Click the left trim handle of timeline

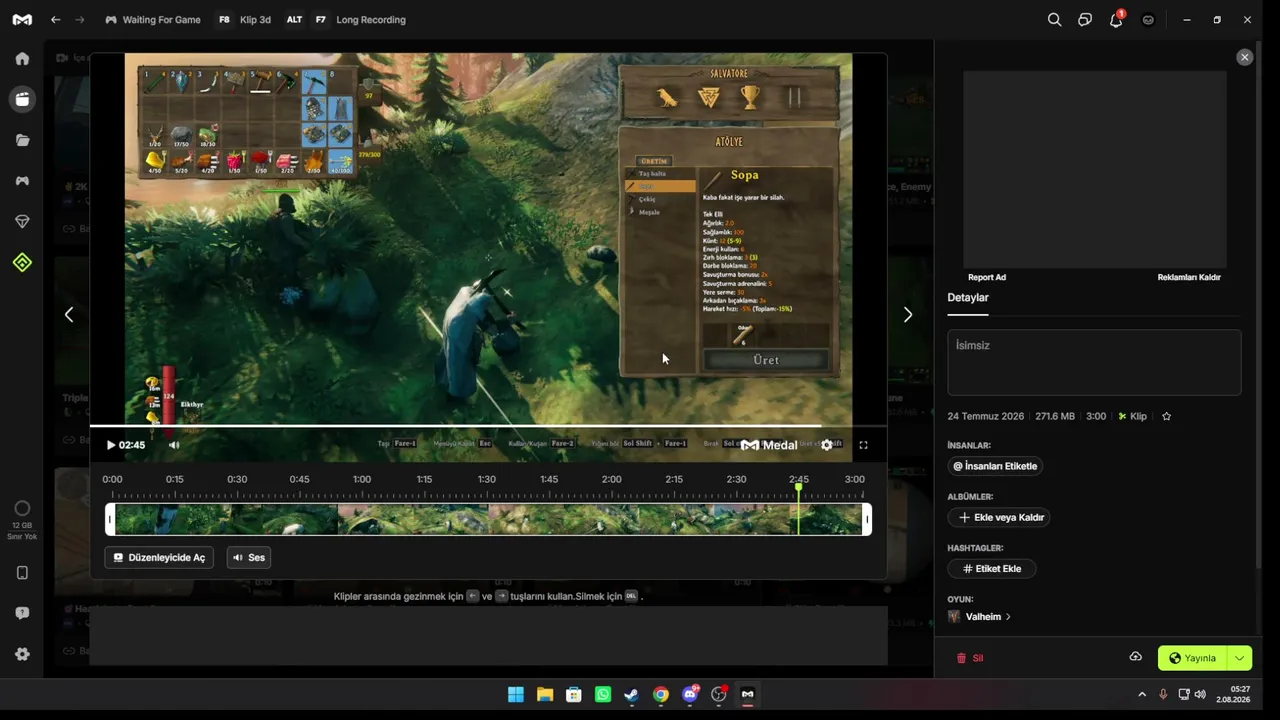coord(110,519)
